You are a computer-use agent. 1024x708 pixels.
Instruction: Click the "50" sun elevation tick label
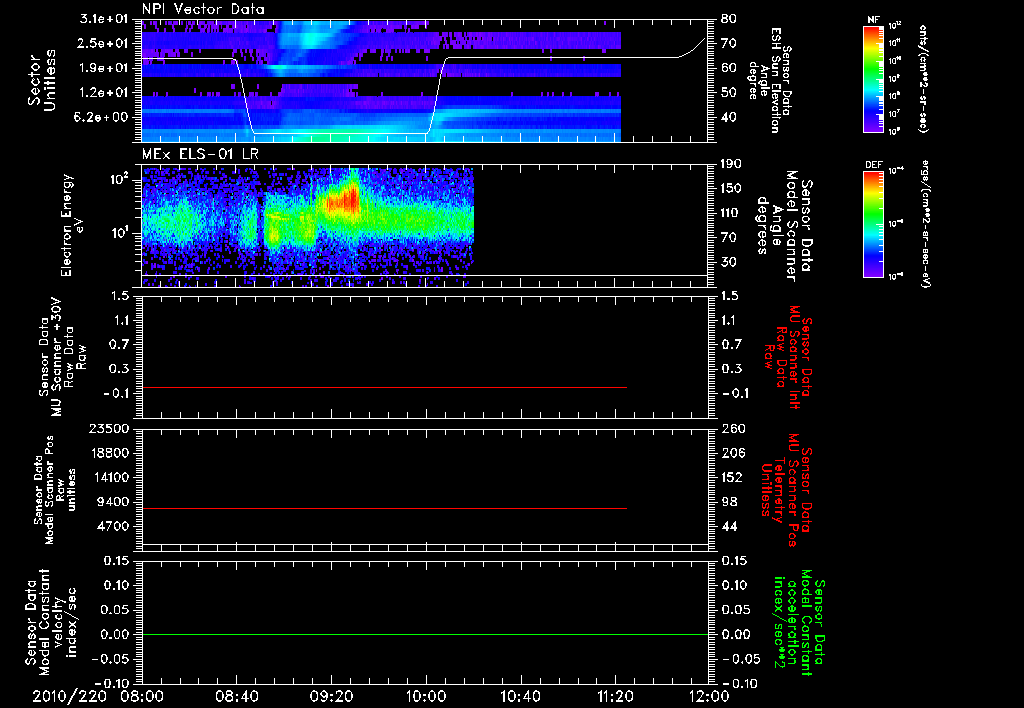(729, 93)
